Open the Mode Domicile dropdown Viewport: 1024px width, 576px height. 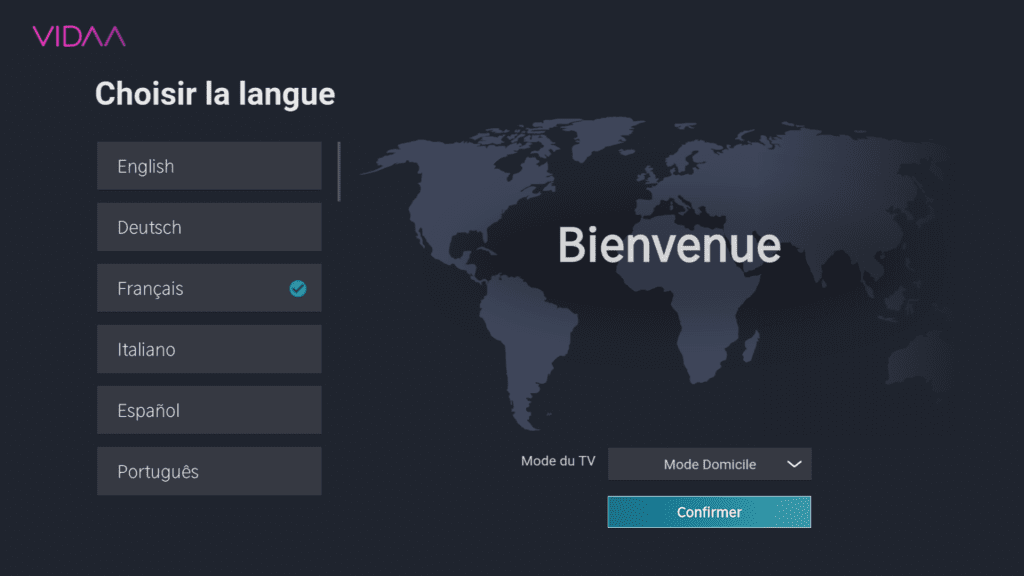709,464
